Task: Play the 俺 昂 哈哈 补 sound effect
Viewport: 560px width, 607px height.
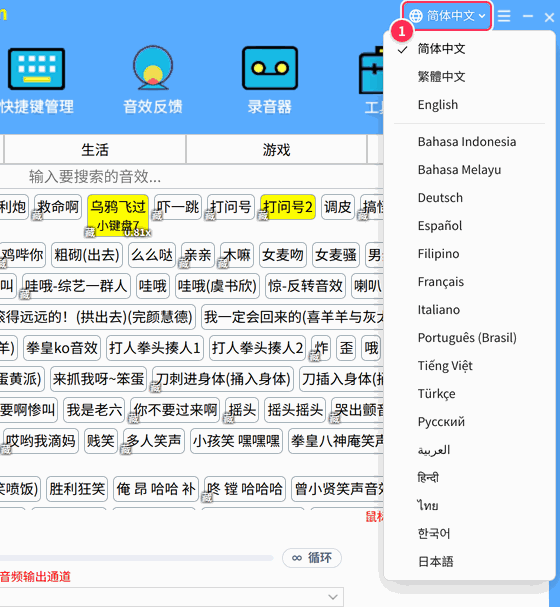Action: [156, 489]
